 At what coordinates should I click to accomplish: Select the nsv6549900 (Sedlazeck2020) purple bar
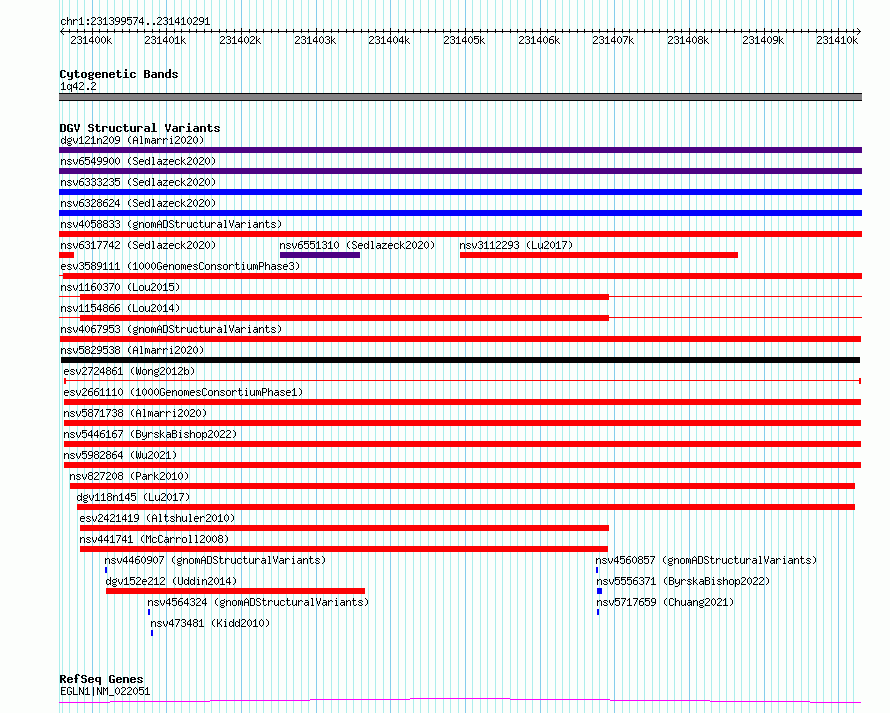point(460,171)
